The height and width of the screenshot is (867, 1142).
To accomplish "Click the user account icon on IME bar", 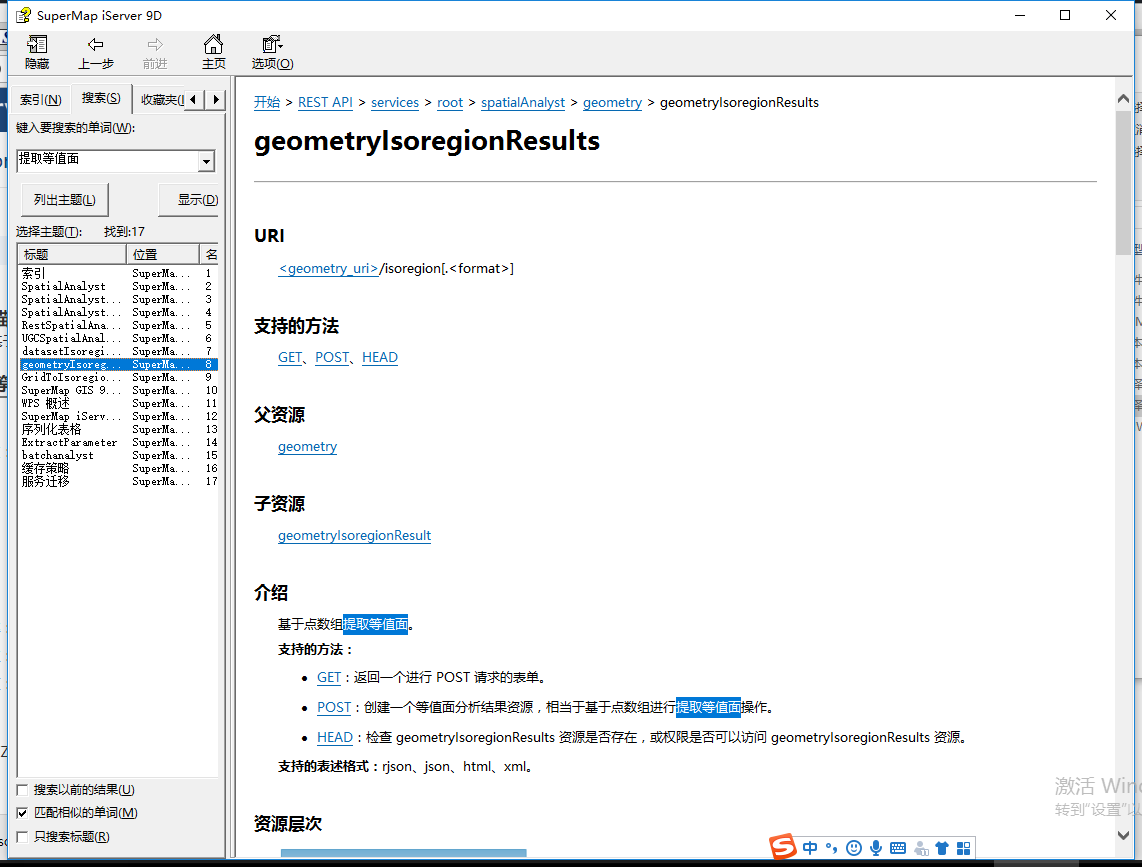I will click(x=921, y=848).
